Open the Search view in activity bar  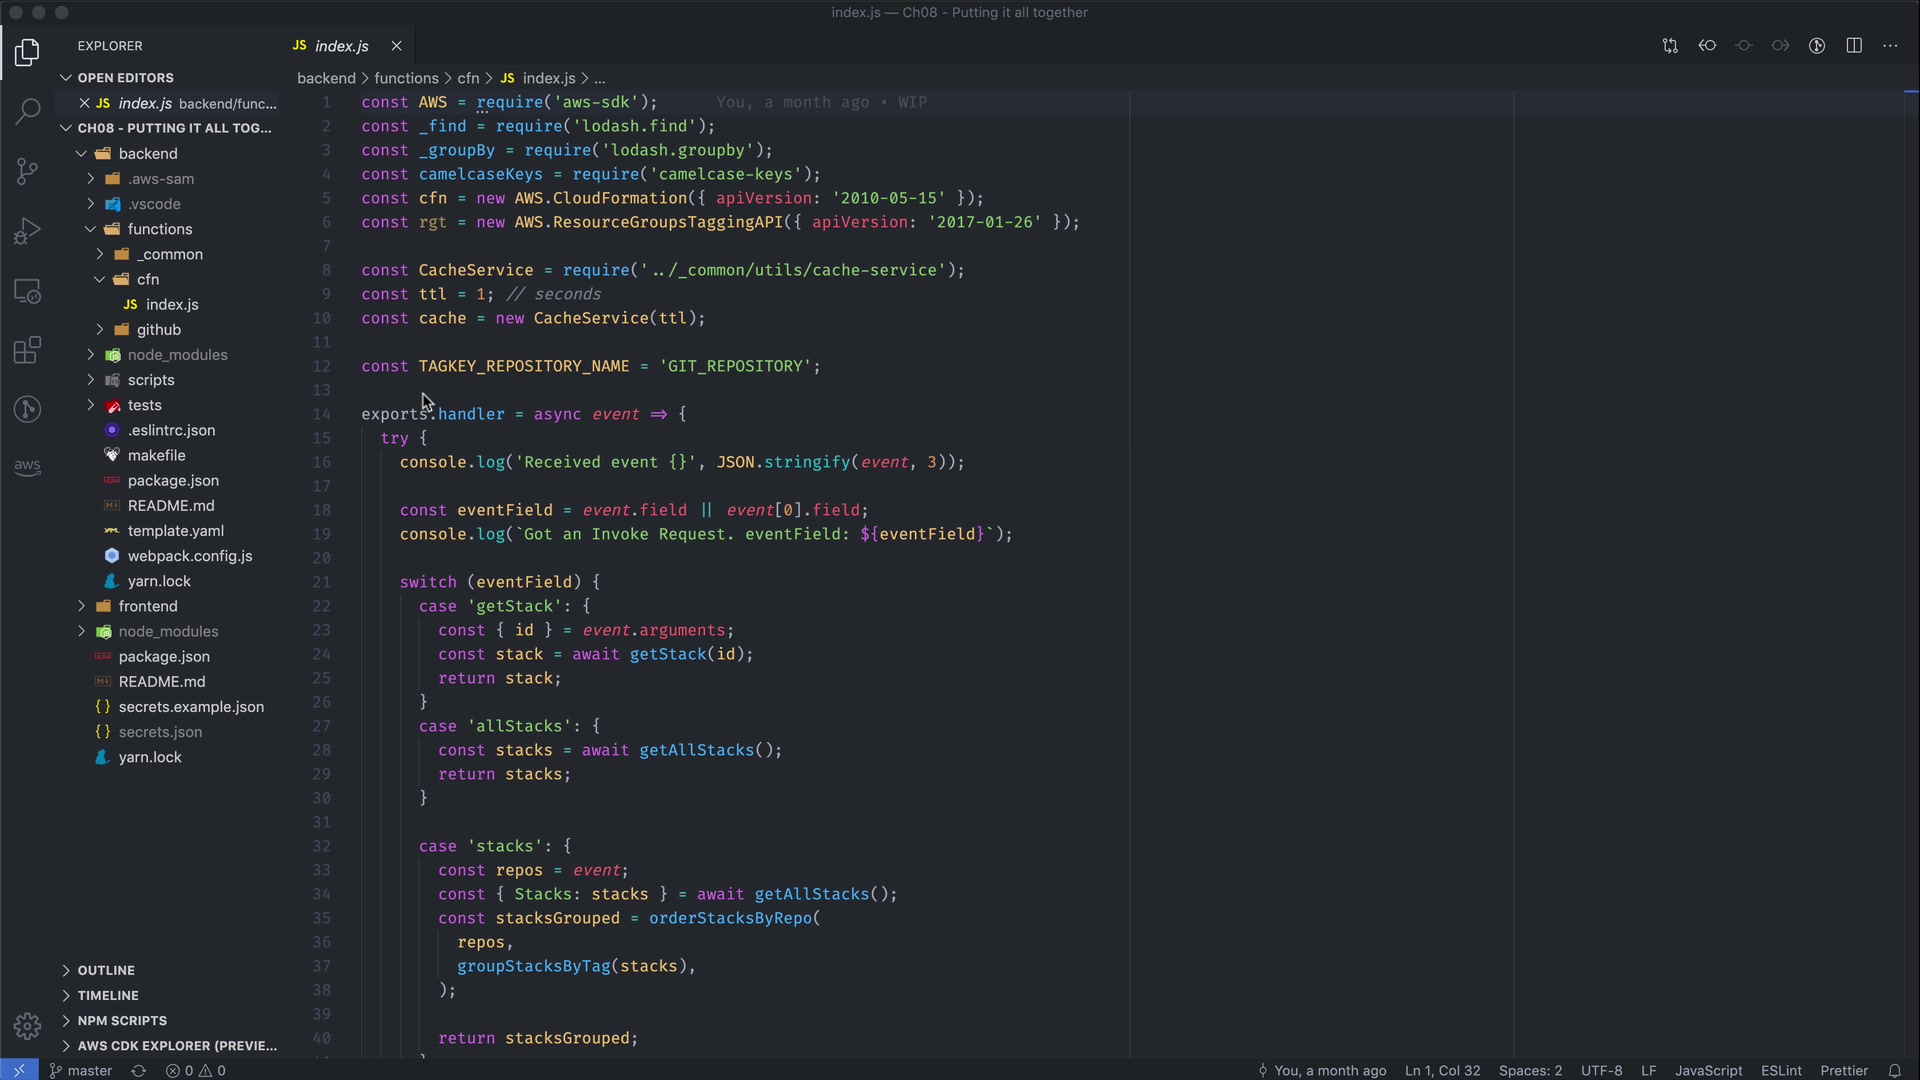click(27, 110)
